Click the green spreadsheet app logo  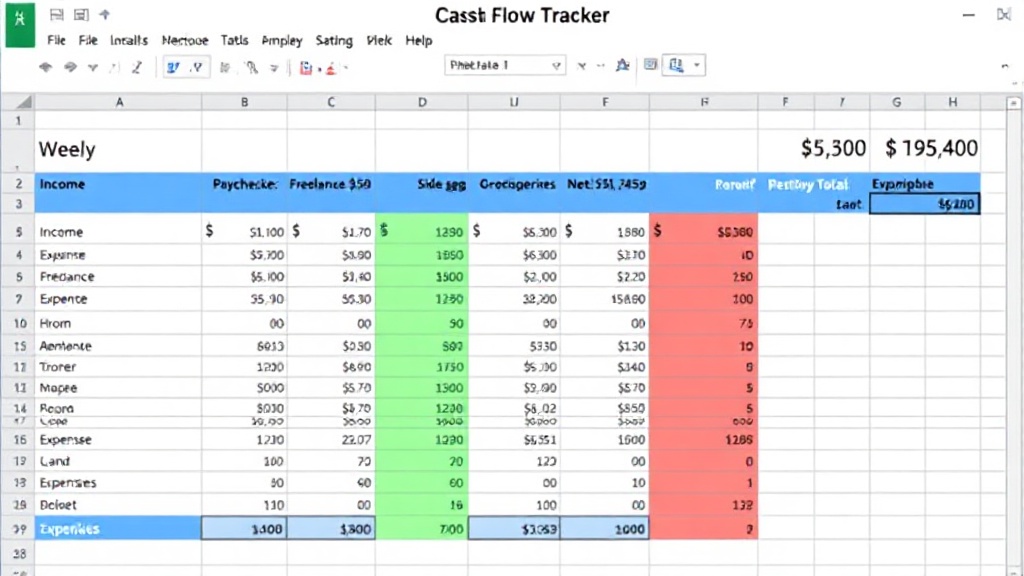(x=20, y=24)
